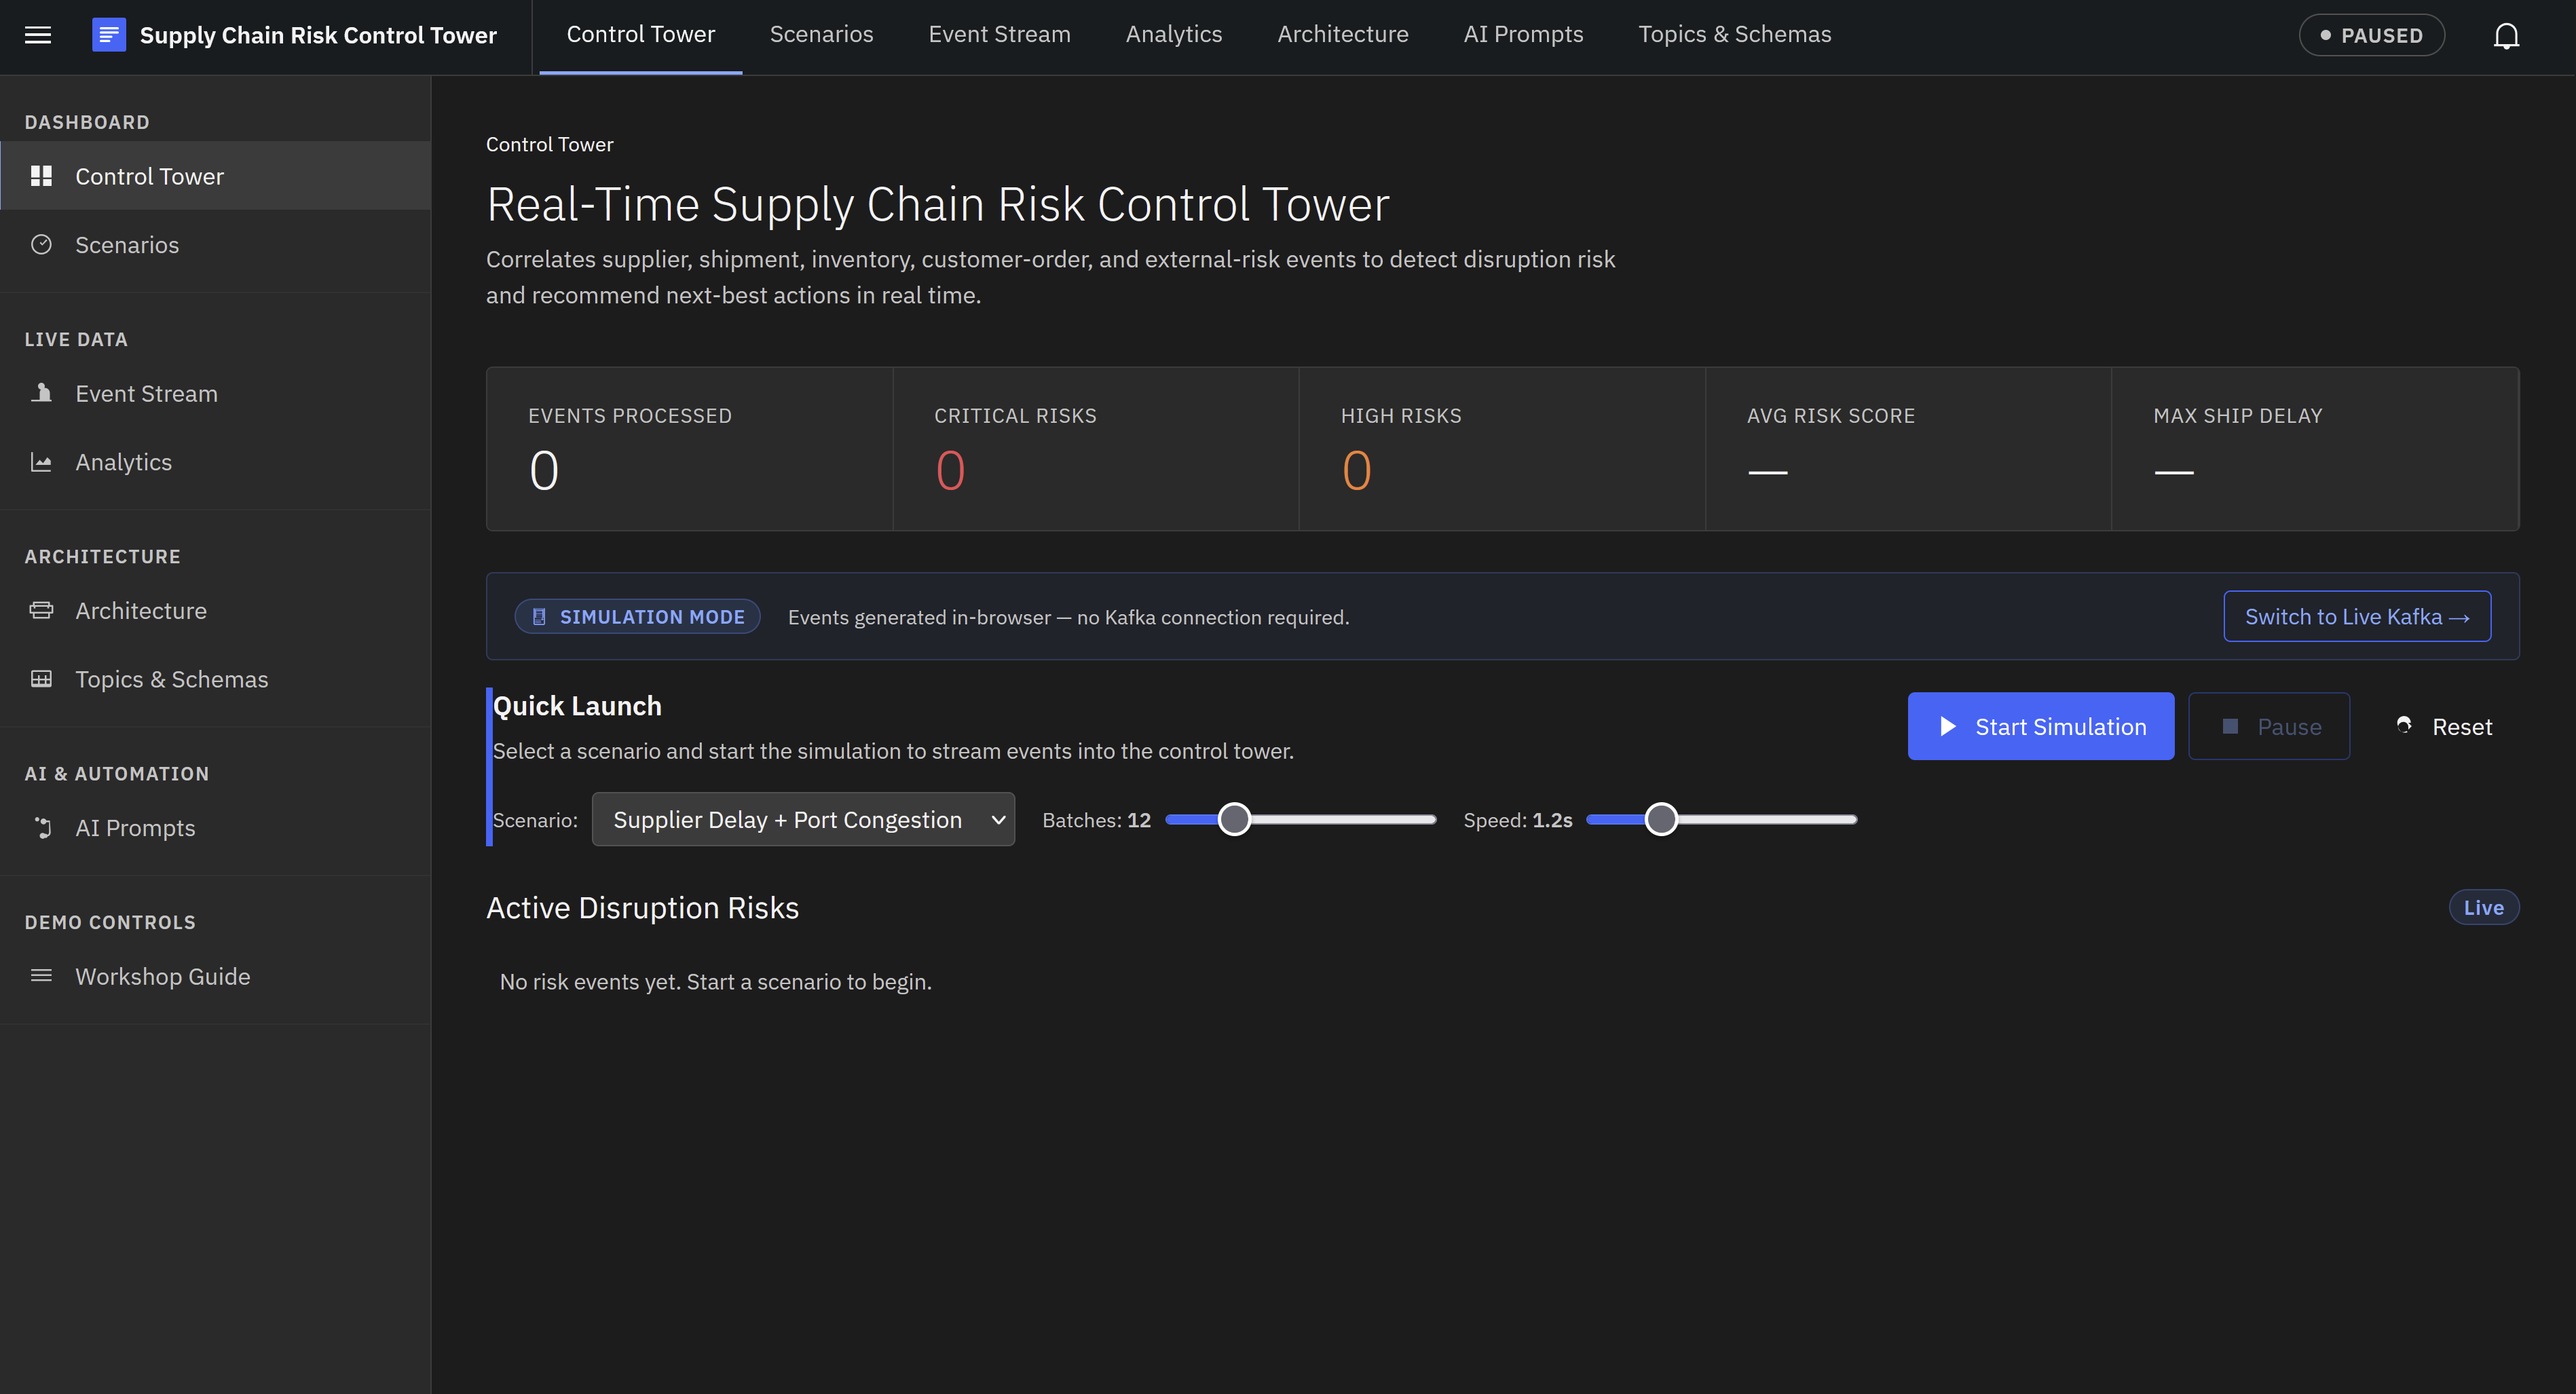Click Switch to Live Kafka link

click(2357, 616)
